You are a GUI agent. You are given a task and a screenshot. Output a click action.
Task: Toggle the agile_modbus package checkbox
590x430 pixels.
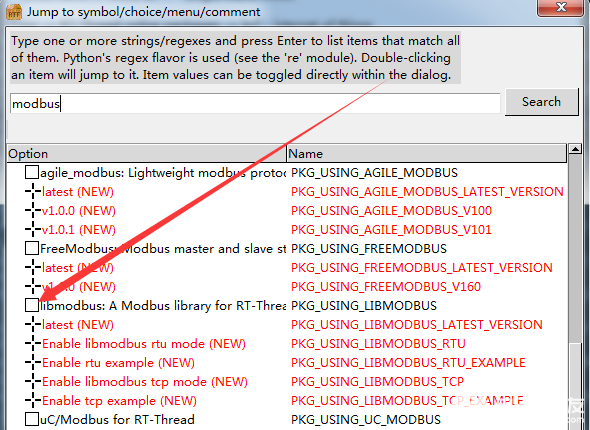coord(32,172)
